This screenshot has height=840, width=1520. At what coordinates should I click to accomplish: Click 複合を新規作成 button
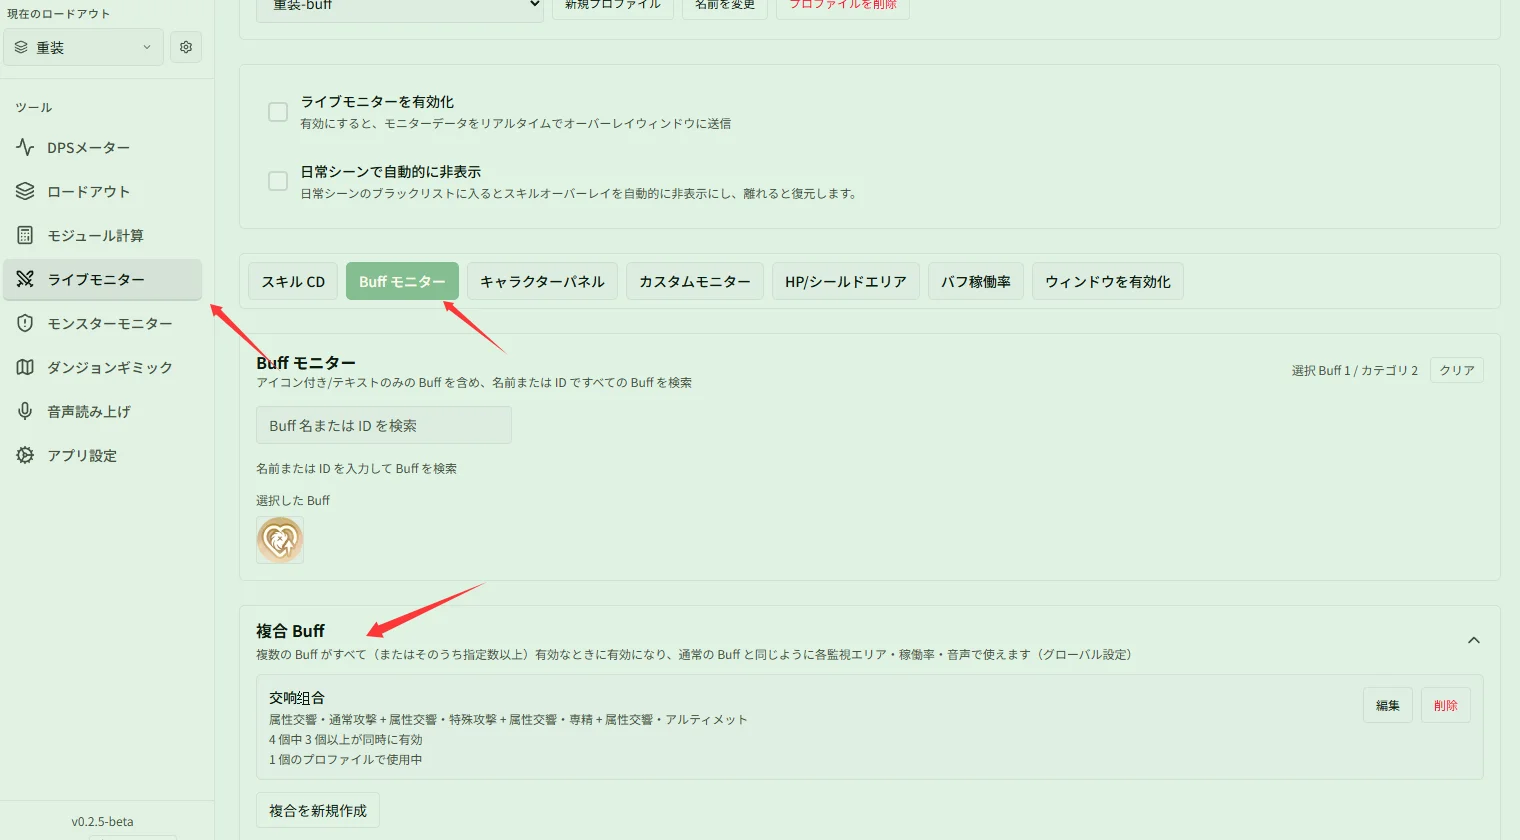point(318,810)
